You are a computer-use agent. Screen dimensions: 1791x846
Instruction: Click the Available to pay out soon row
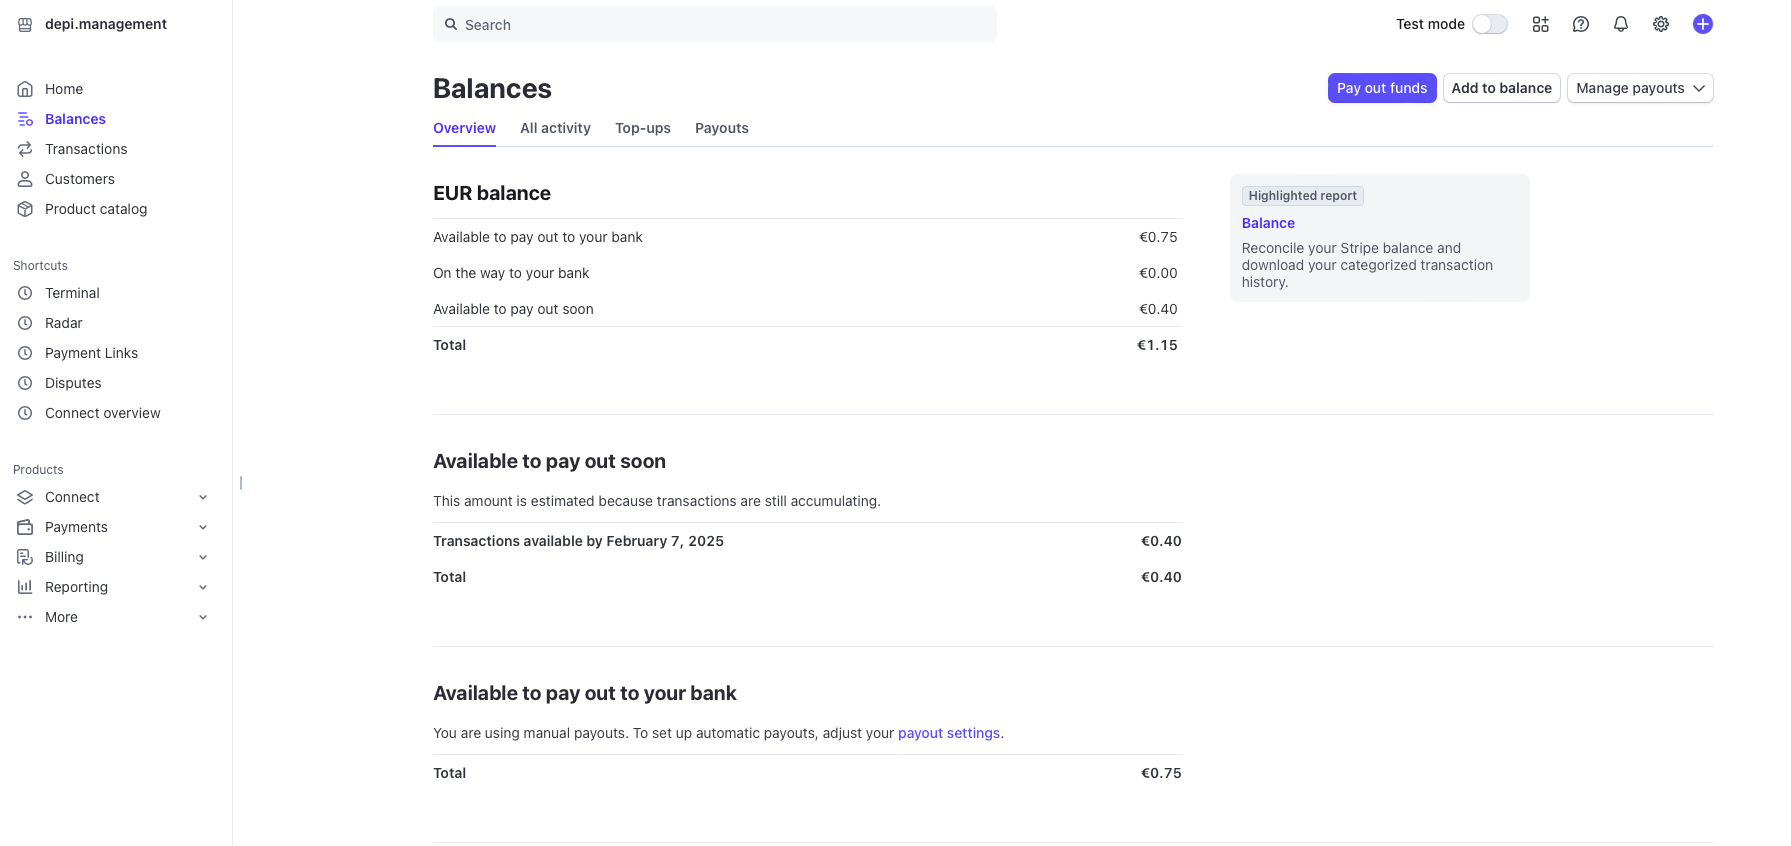pos(807,309)
